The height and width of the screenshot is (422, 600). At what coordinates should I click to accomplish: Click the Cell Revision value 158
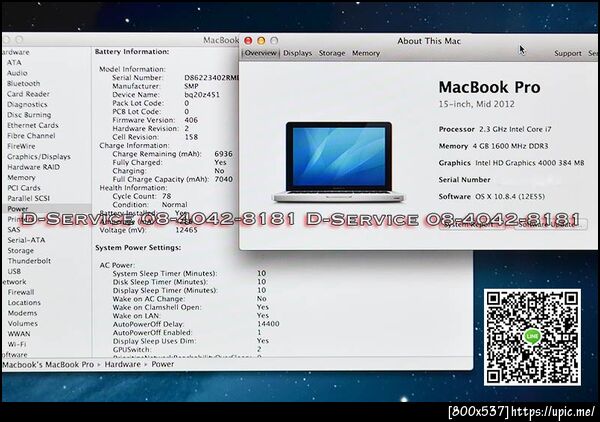pos(191,137)
